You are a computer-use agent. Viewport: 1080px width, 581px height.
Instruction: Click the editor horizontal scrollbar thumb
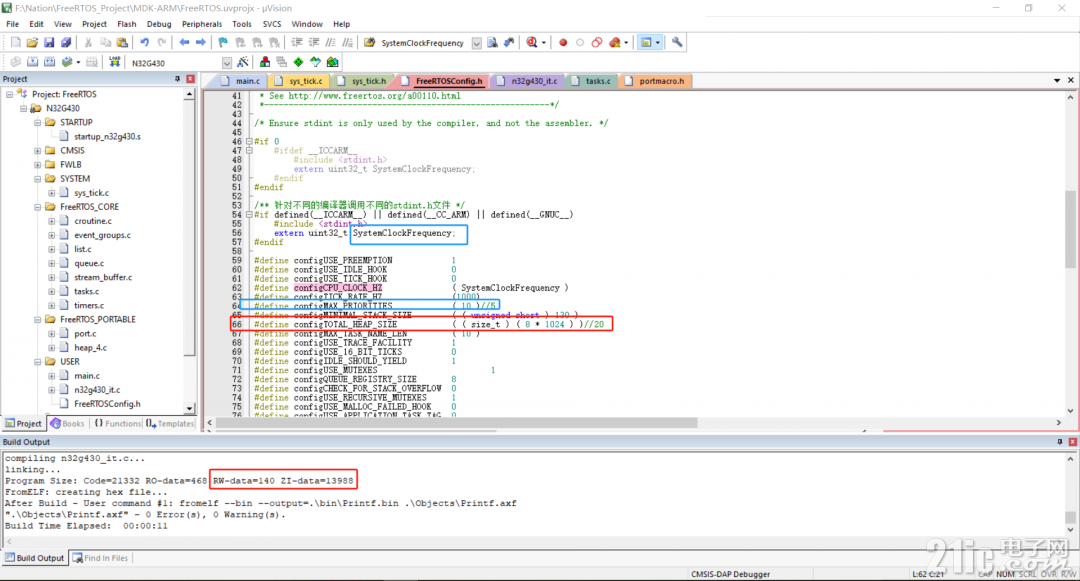(456, 423)
